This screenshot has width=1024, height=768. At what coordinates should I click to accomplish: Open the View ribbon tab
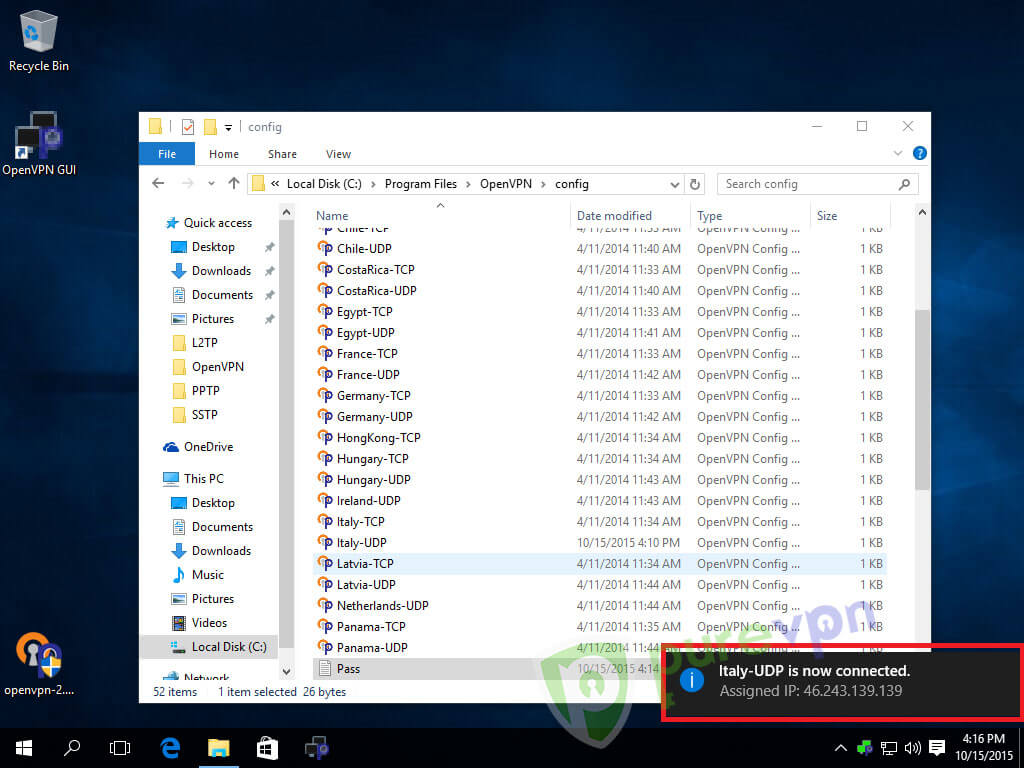tap(338, 154)
